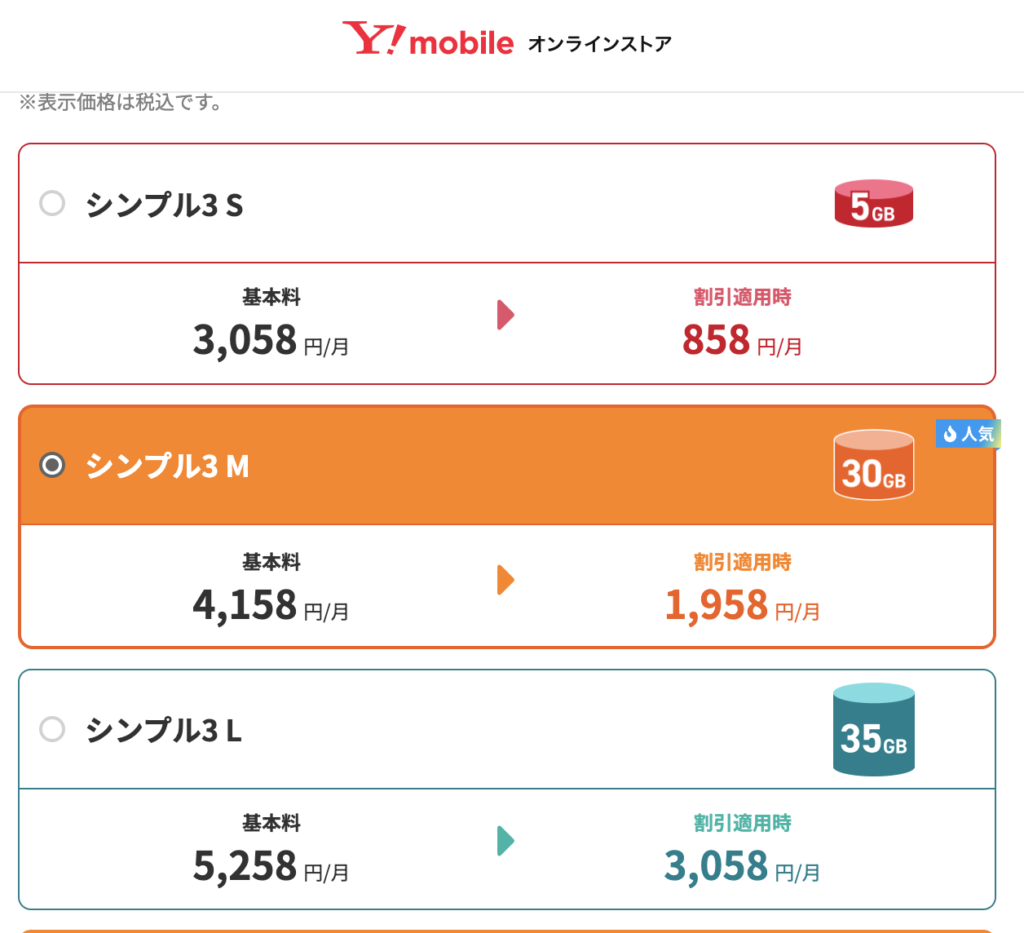Select the シンプル3 S plan radio button
The width and height of the screenshot is (1024, 933).
pyautogui.click(x=52, y=204)
